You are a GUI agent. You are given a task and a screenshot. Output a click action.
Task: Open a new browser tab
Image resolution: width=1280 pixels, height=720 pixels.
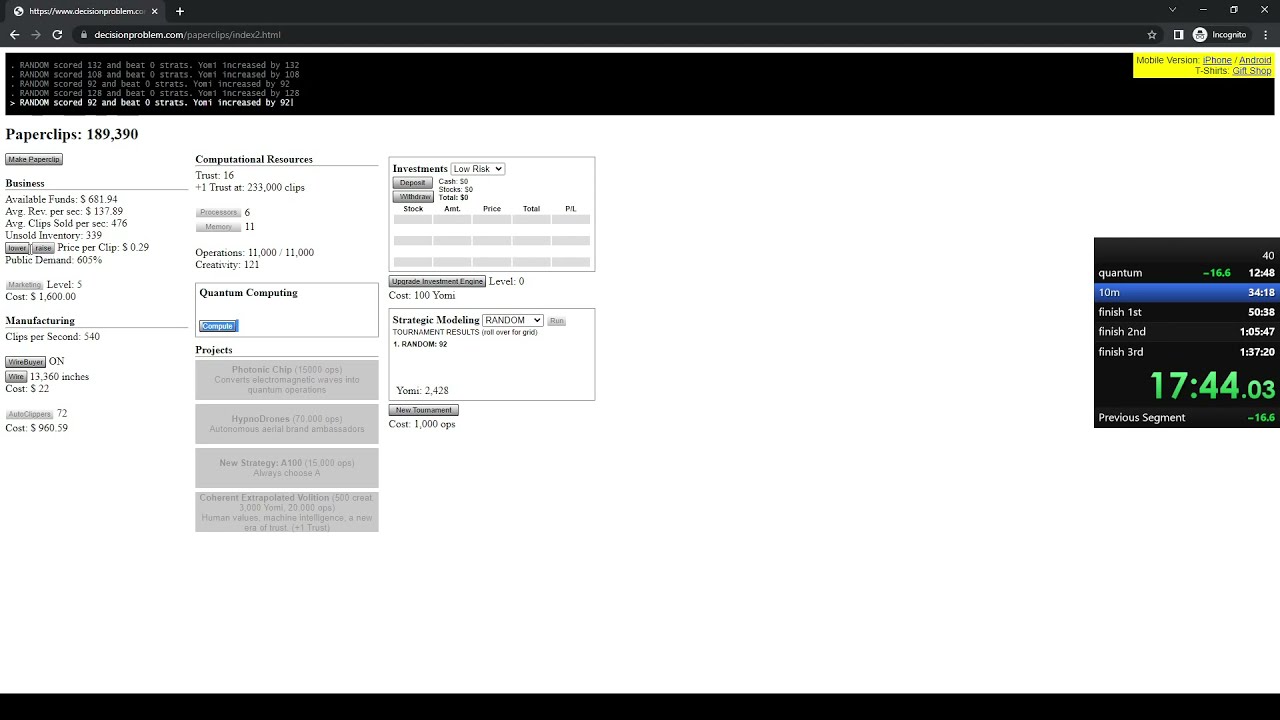pyautogui.click(x=180, y=11)
